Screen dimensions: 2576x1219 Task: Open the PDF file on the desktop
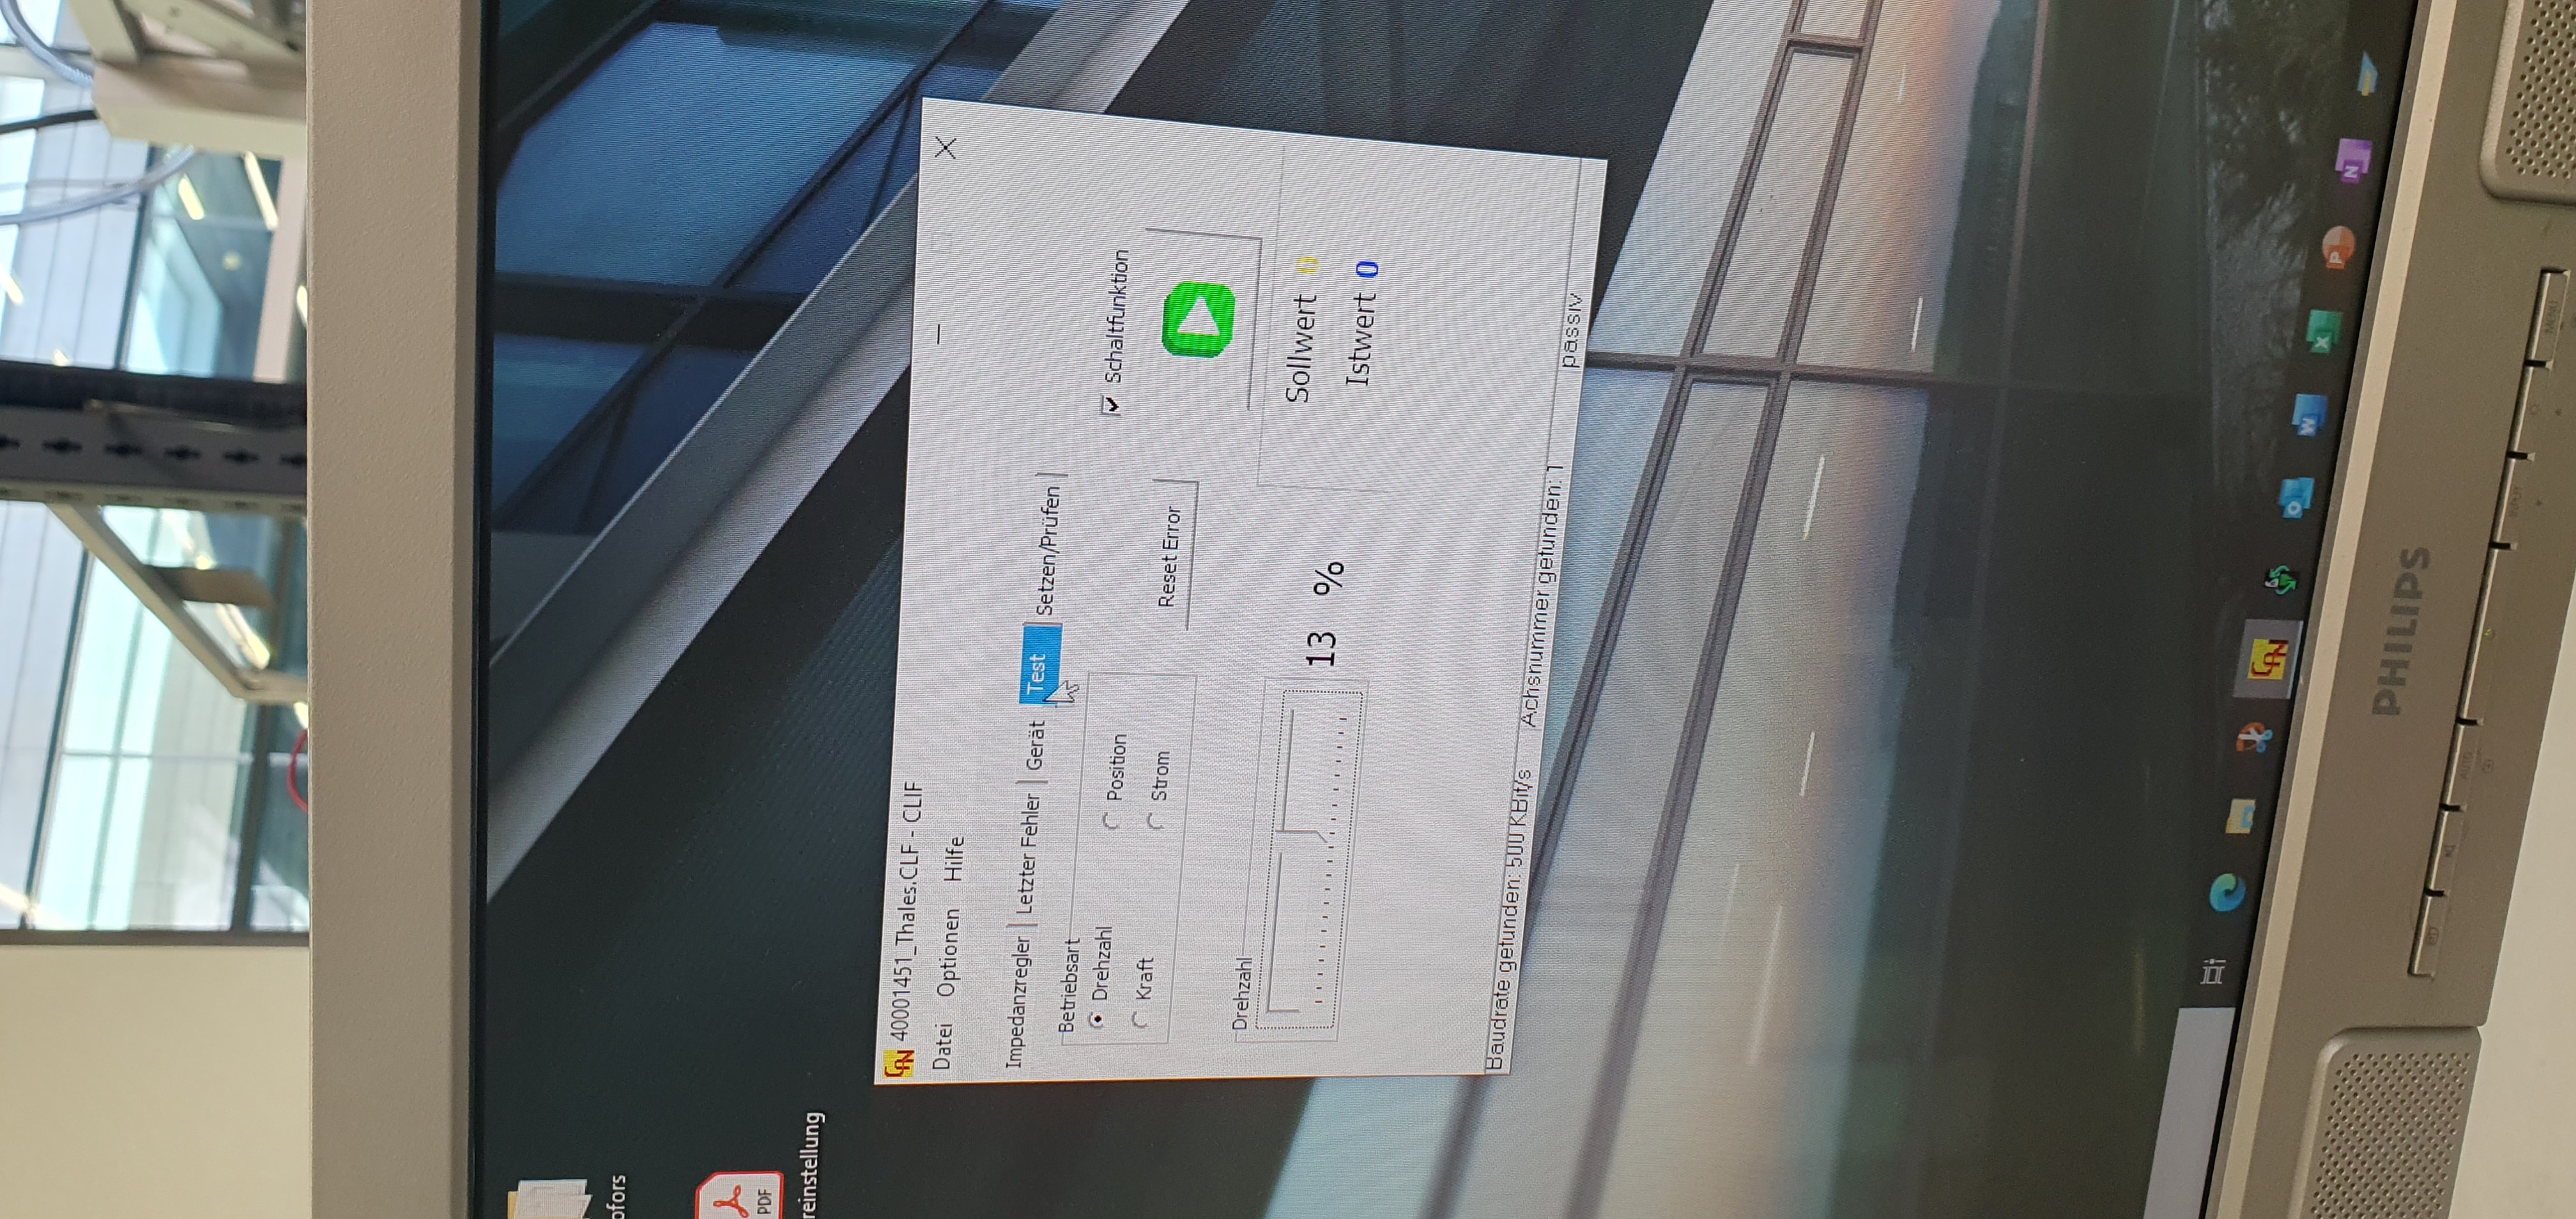(x=738, y=1195)
